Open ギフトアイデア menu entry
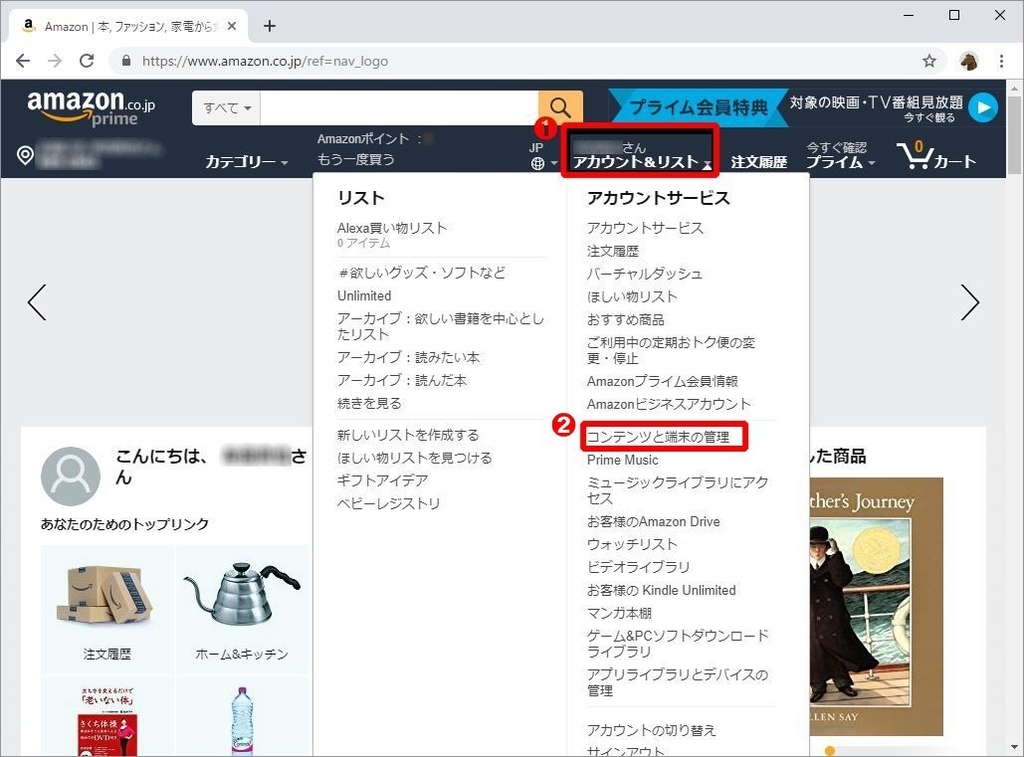This screenshot has height=757, width=1024. point(383,481)
